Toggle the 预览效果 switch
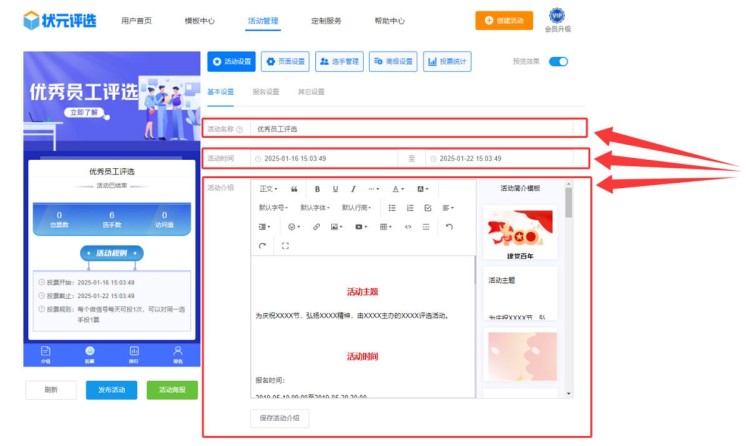This screenshot has width=750, height=446. pos(558,61)
